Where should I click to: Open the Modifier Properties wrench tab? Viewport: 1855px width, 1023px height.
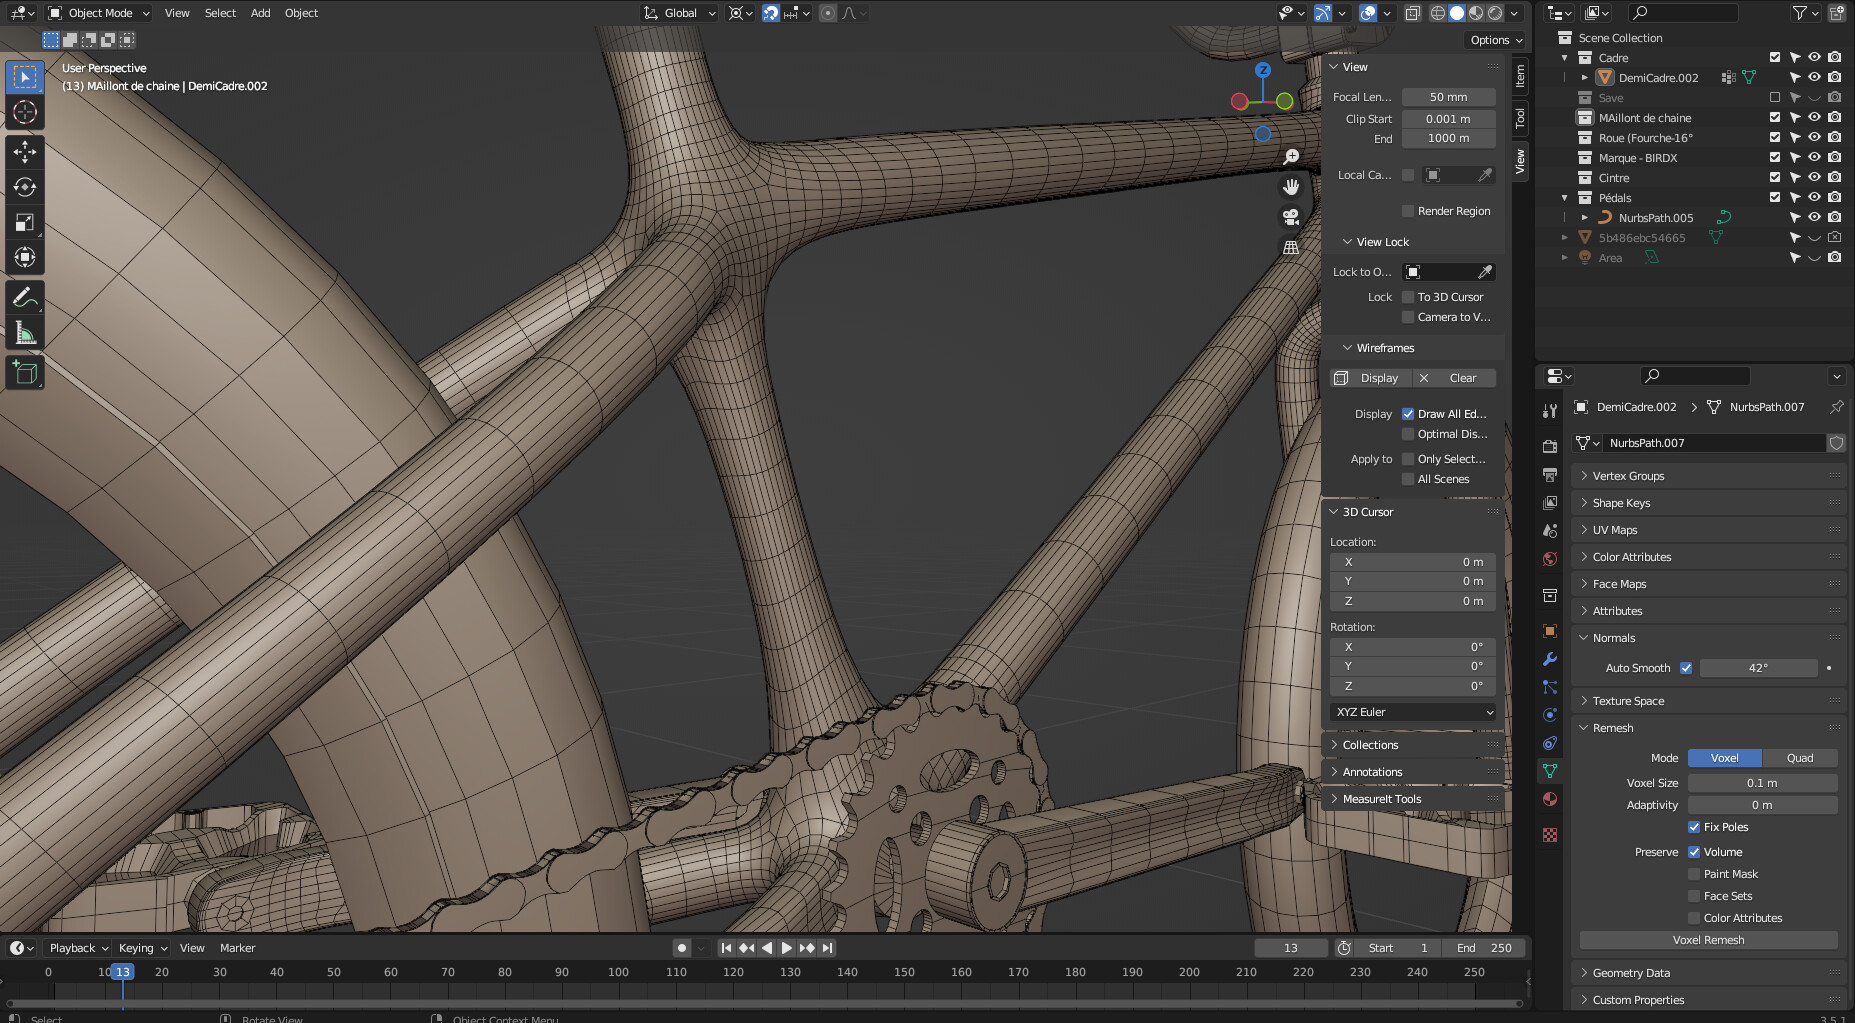(1549, 659)
